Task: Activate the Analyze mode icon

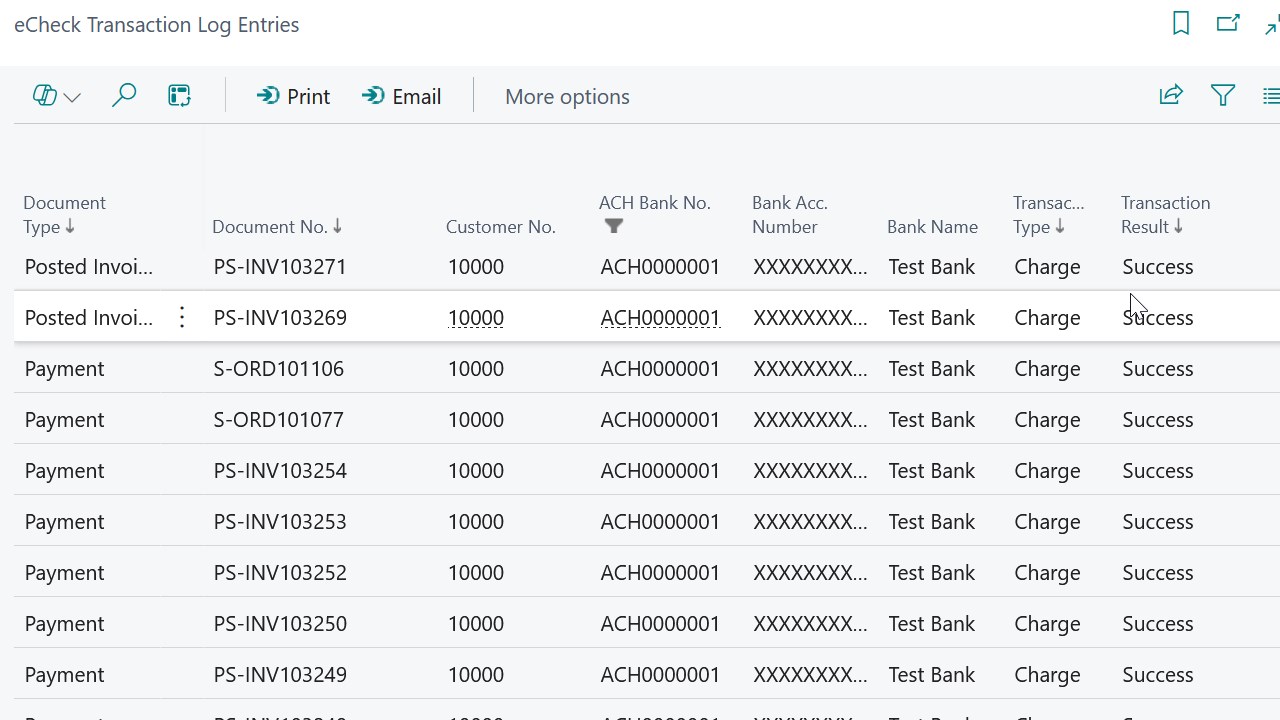Action: (179, 95)
